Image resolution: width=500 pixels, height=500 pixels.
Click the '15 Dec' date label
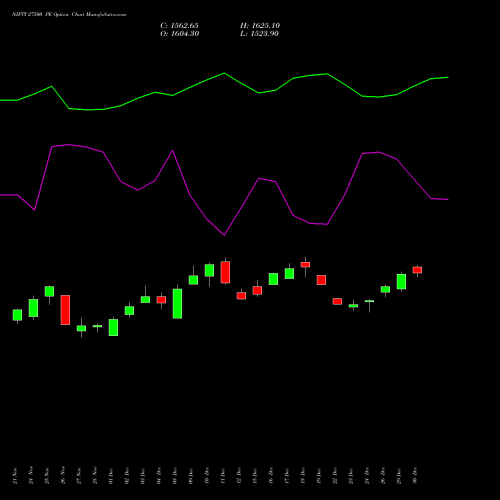coord(255,476)
